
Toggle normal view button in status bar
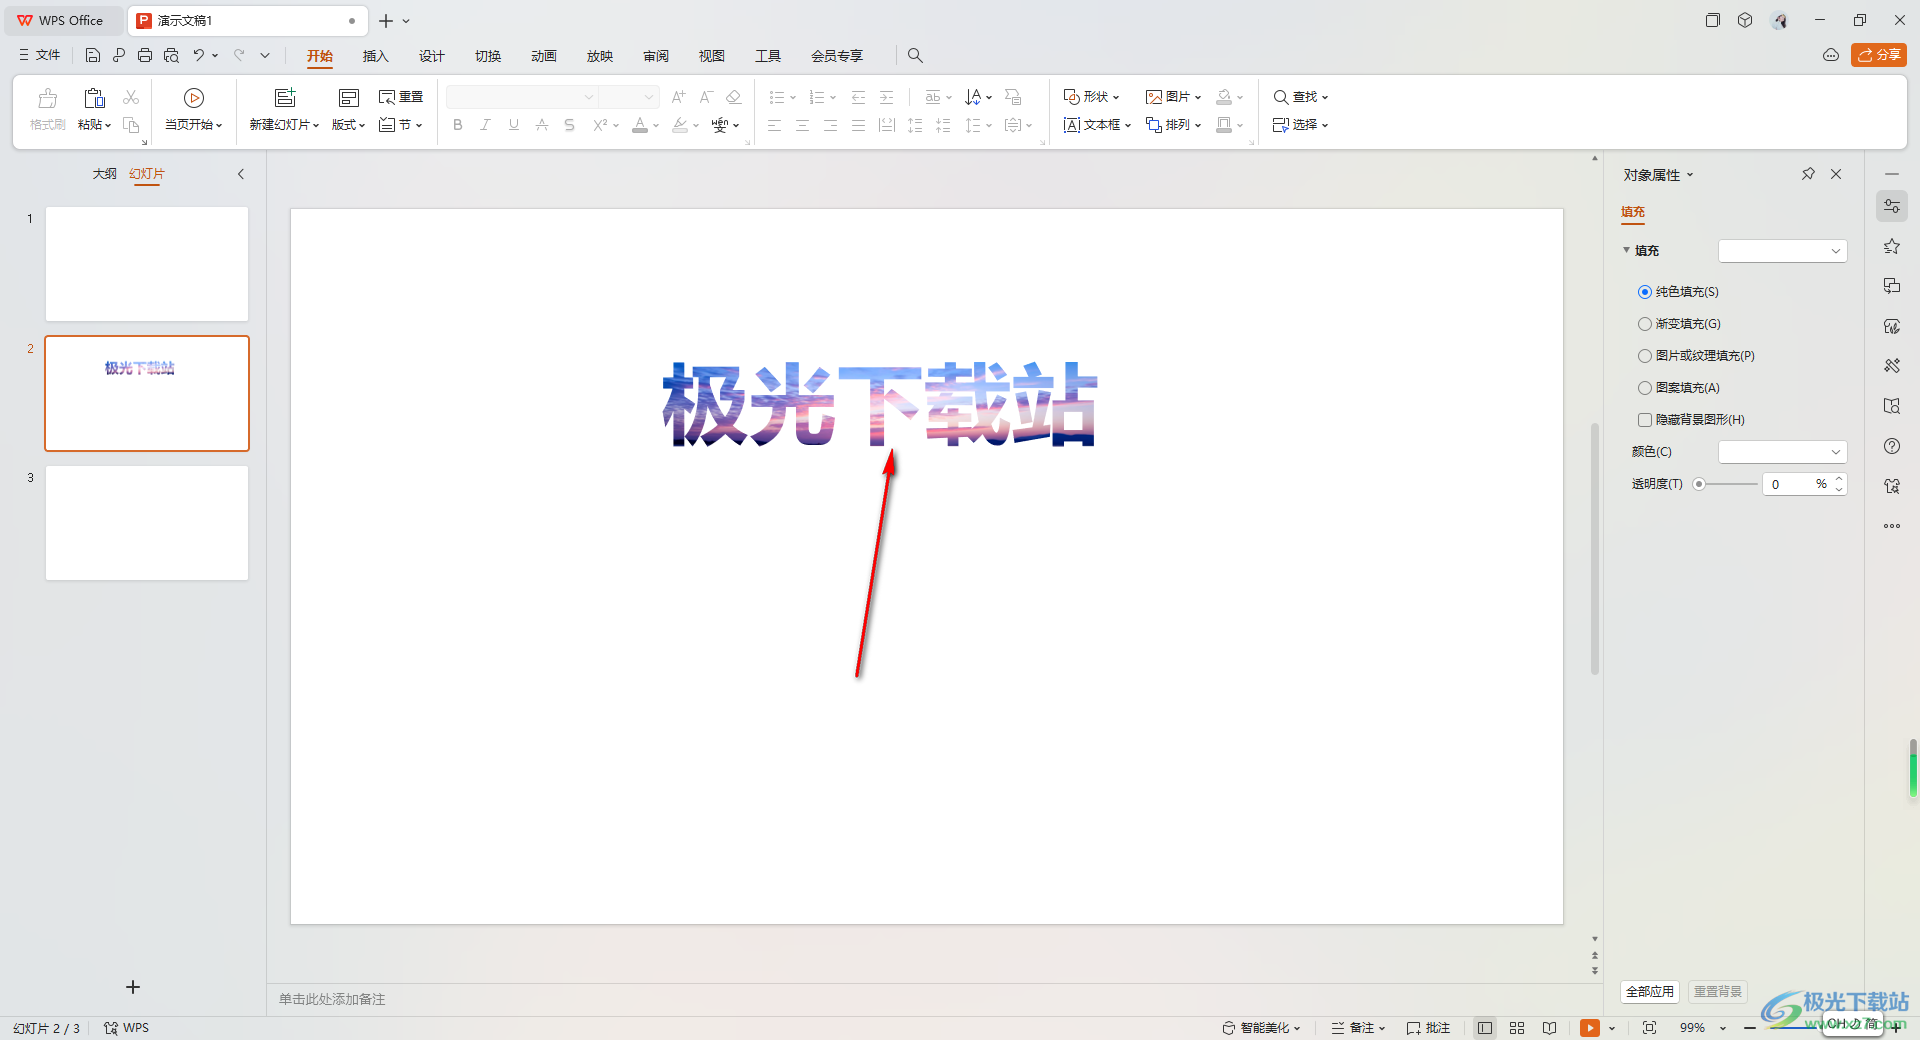[1485, 1028]
